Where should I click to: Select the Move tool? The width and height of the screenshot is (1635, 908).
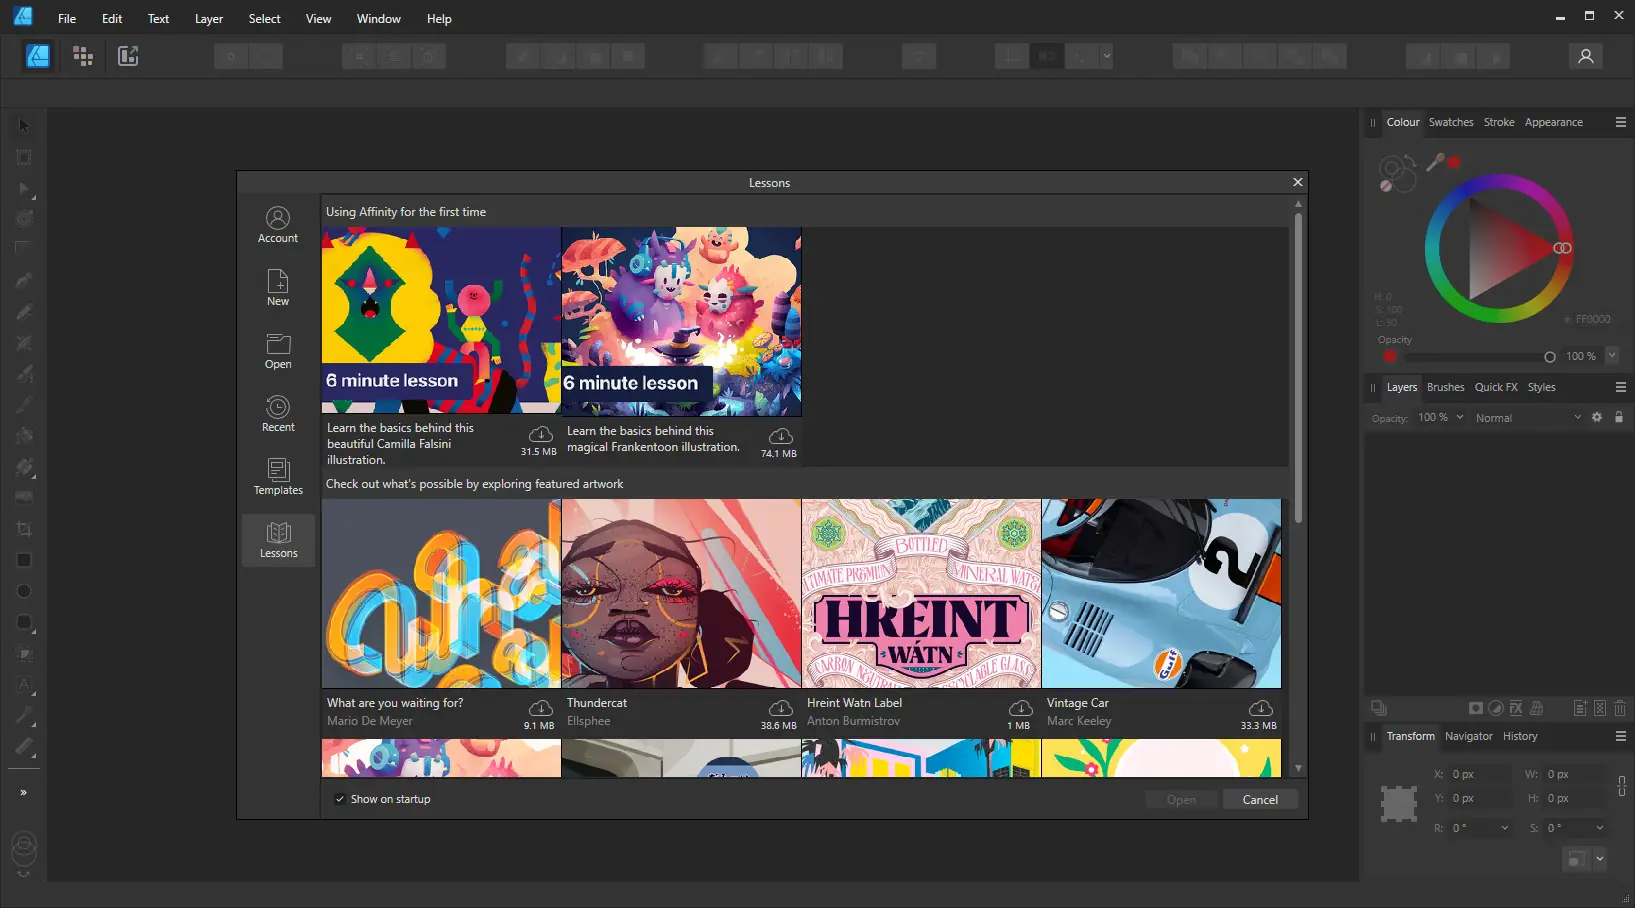pos(24,126)
